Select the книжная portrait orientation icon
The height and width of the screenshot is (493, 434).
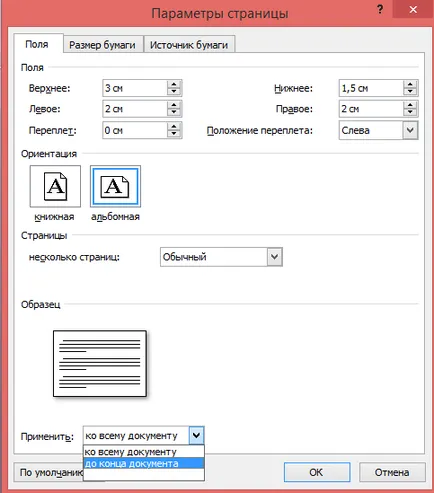(x=55, y=186)
